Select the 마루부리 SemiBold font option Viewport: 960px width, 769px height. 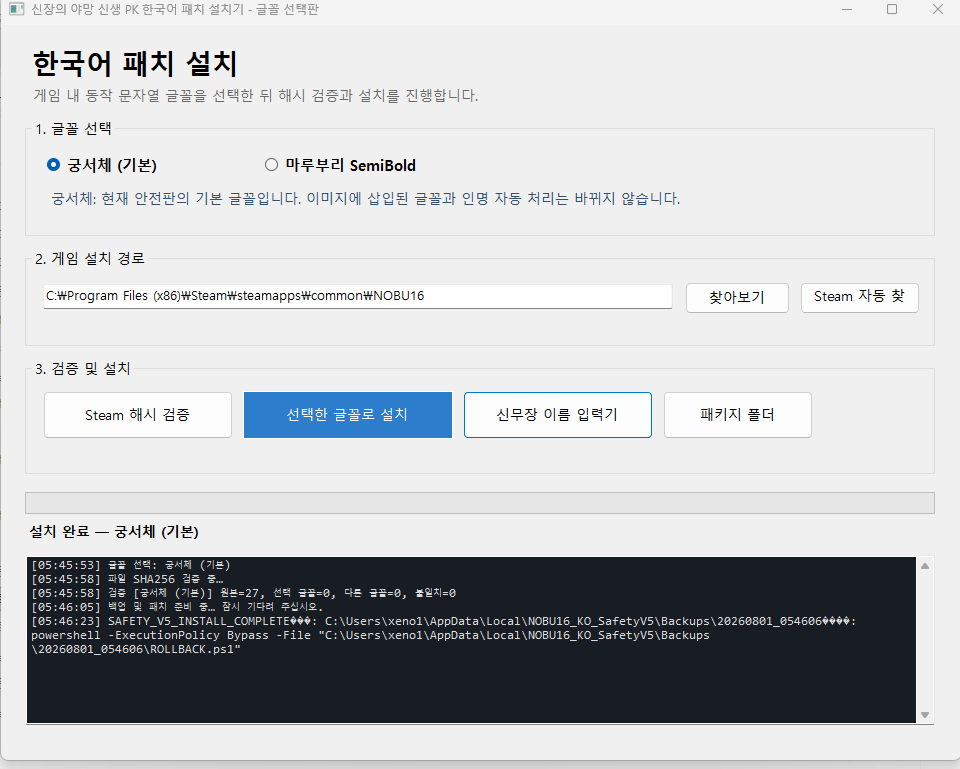click(x=271, y=165)
